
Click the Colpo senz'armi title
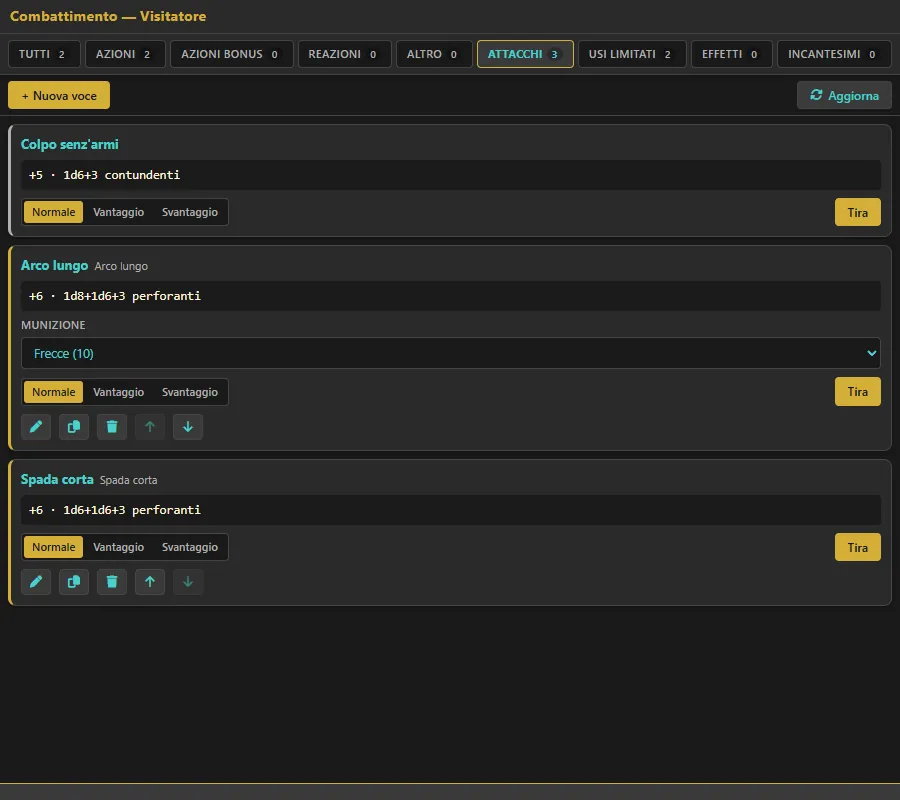click(69, 144)
